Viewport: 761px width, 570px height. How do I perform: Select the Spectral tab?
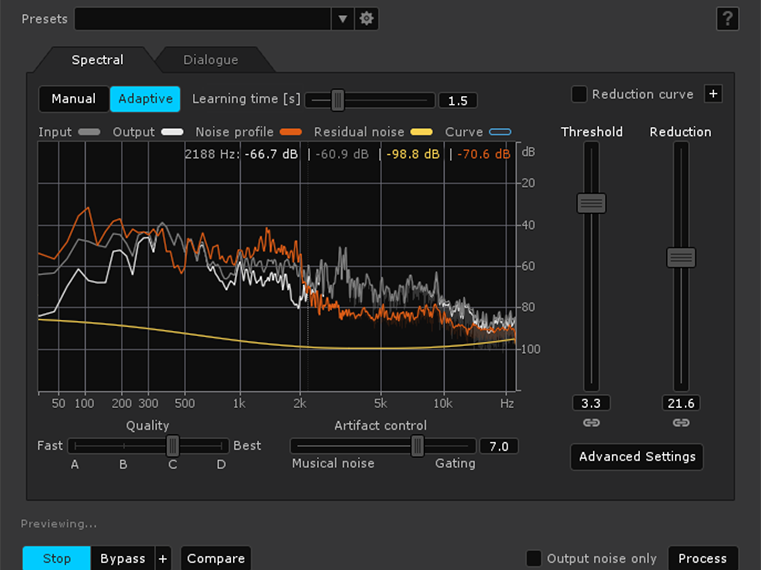[x=97, y=60]
